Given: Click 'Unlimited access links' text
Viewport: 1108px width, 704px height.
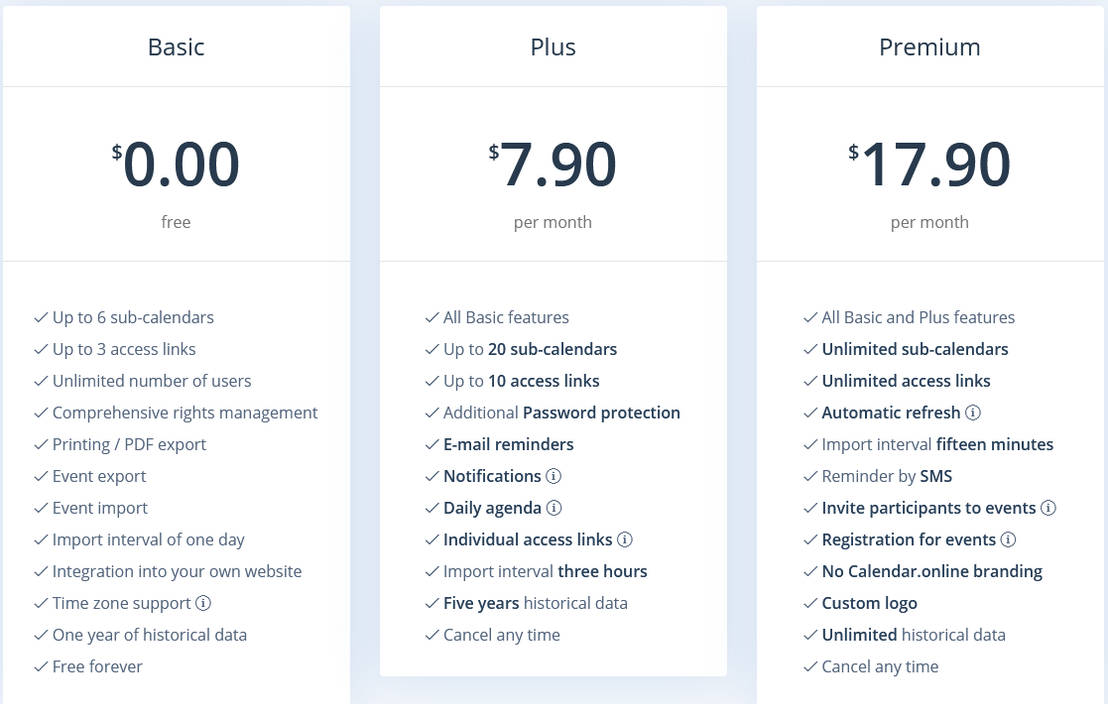Looking at the screenshot, I should pyautogui.click(x=906, y=381).
